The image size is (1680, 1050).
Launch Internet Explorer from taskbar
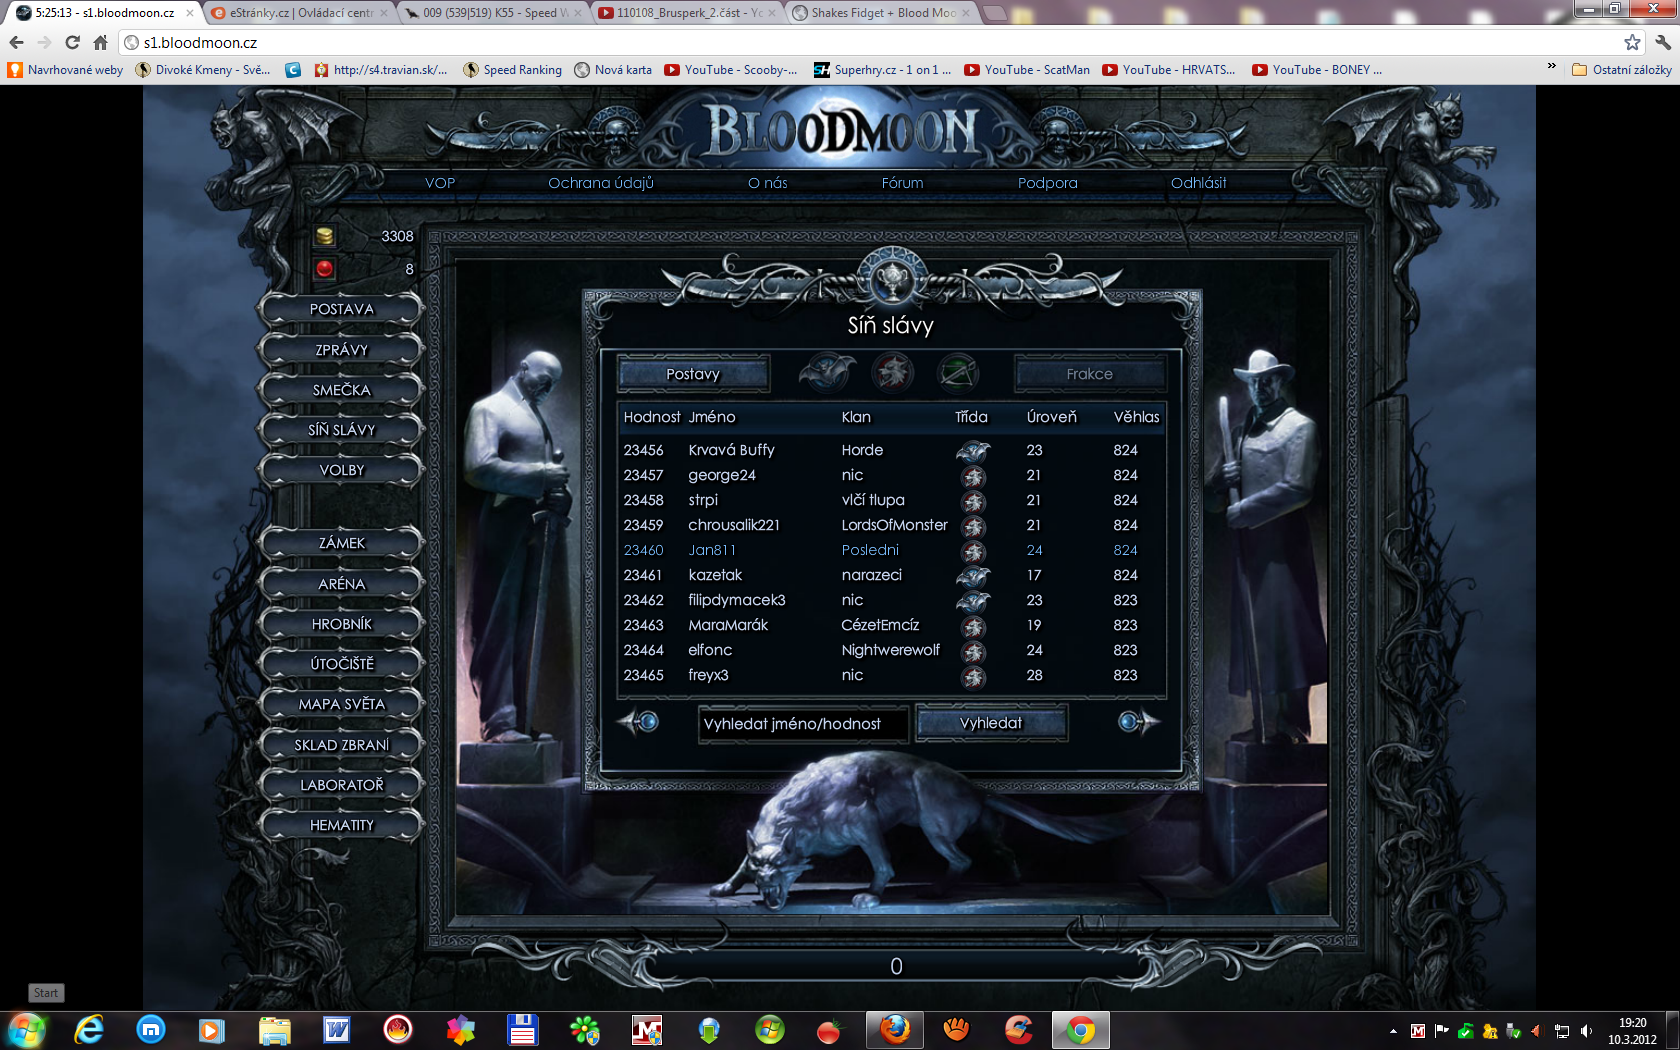pos(89,1030)
